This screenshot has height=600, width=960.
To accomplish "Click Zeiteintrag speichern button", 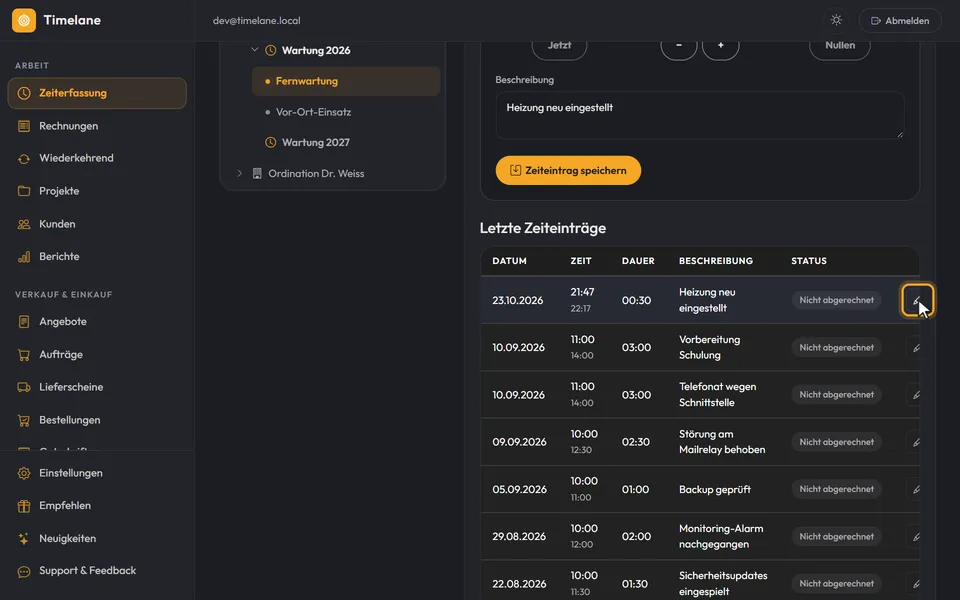I will [568, 170].
